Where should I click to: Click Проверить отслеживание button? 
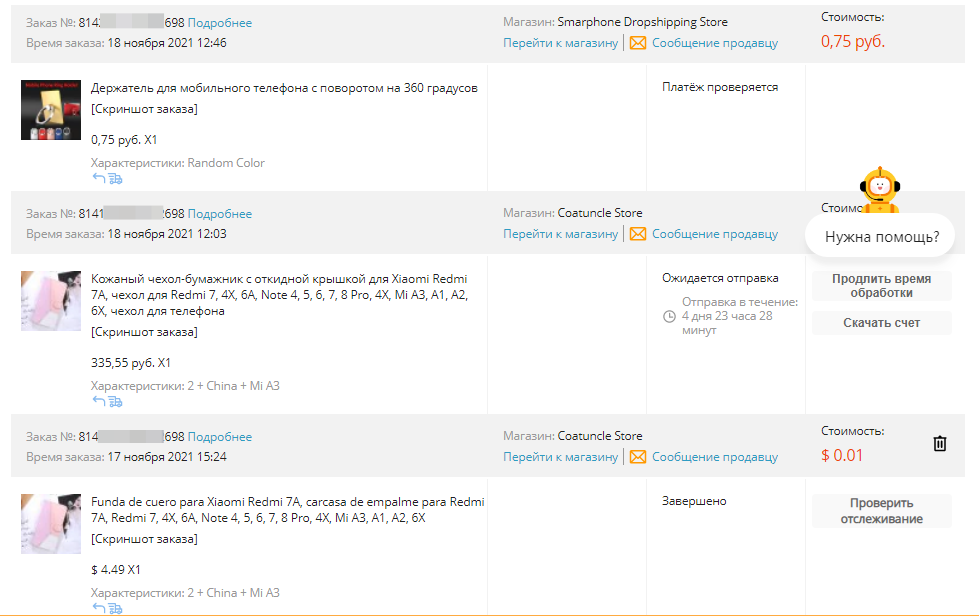pos(881,511)
